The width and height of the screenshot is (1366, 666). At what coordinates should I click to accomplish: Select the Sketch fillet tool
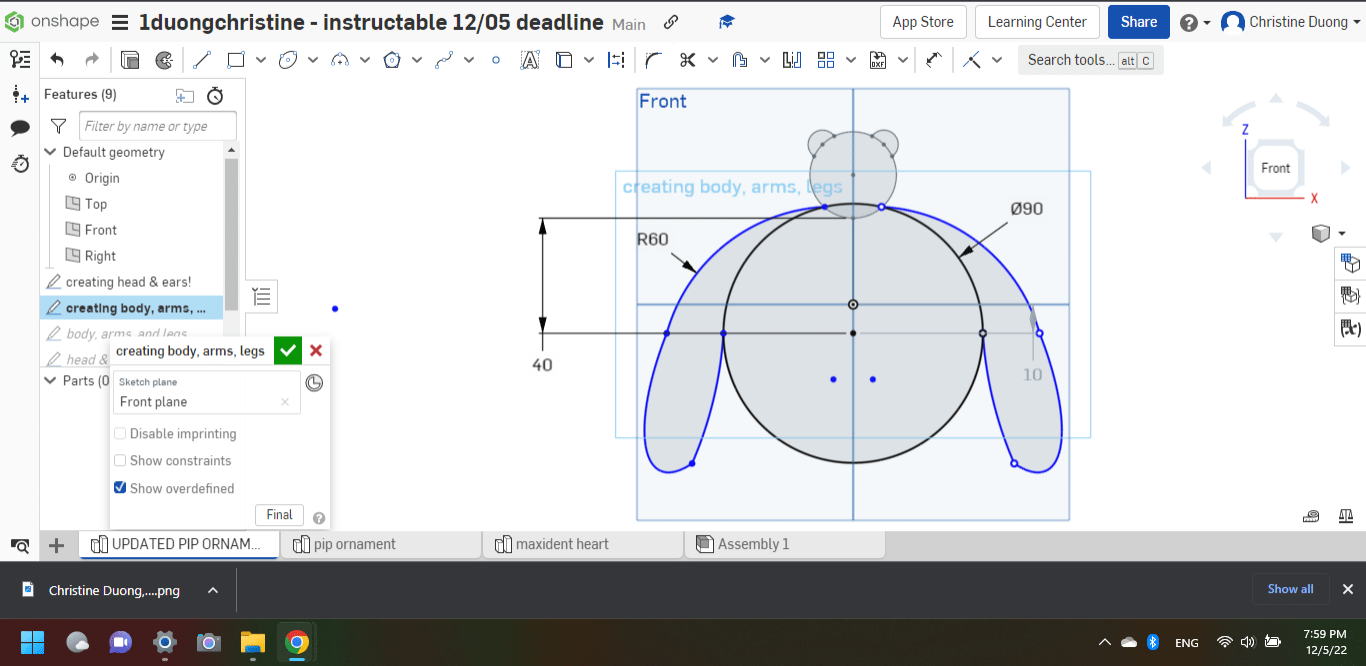click(654, 60)
